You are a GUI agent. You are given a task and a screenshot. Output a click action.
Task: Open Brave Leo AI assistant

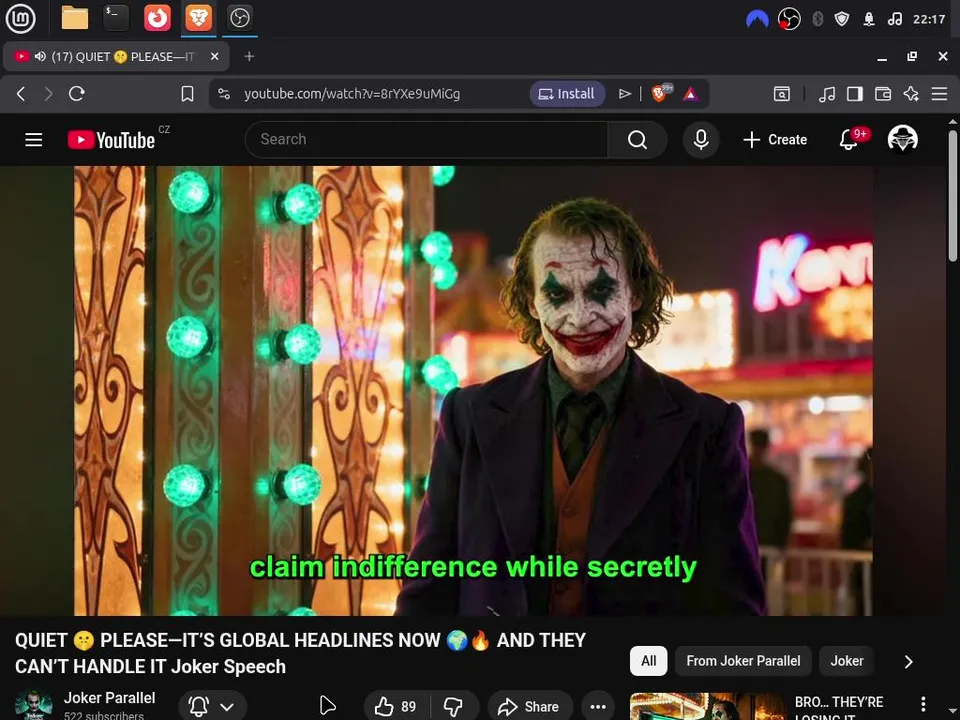[x=911, y=94]
